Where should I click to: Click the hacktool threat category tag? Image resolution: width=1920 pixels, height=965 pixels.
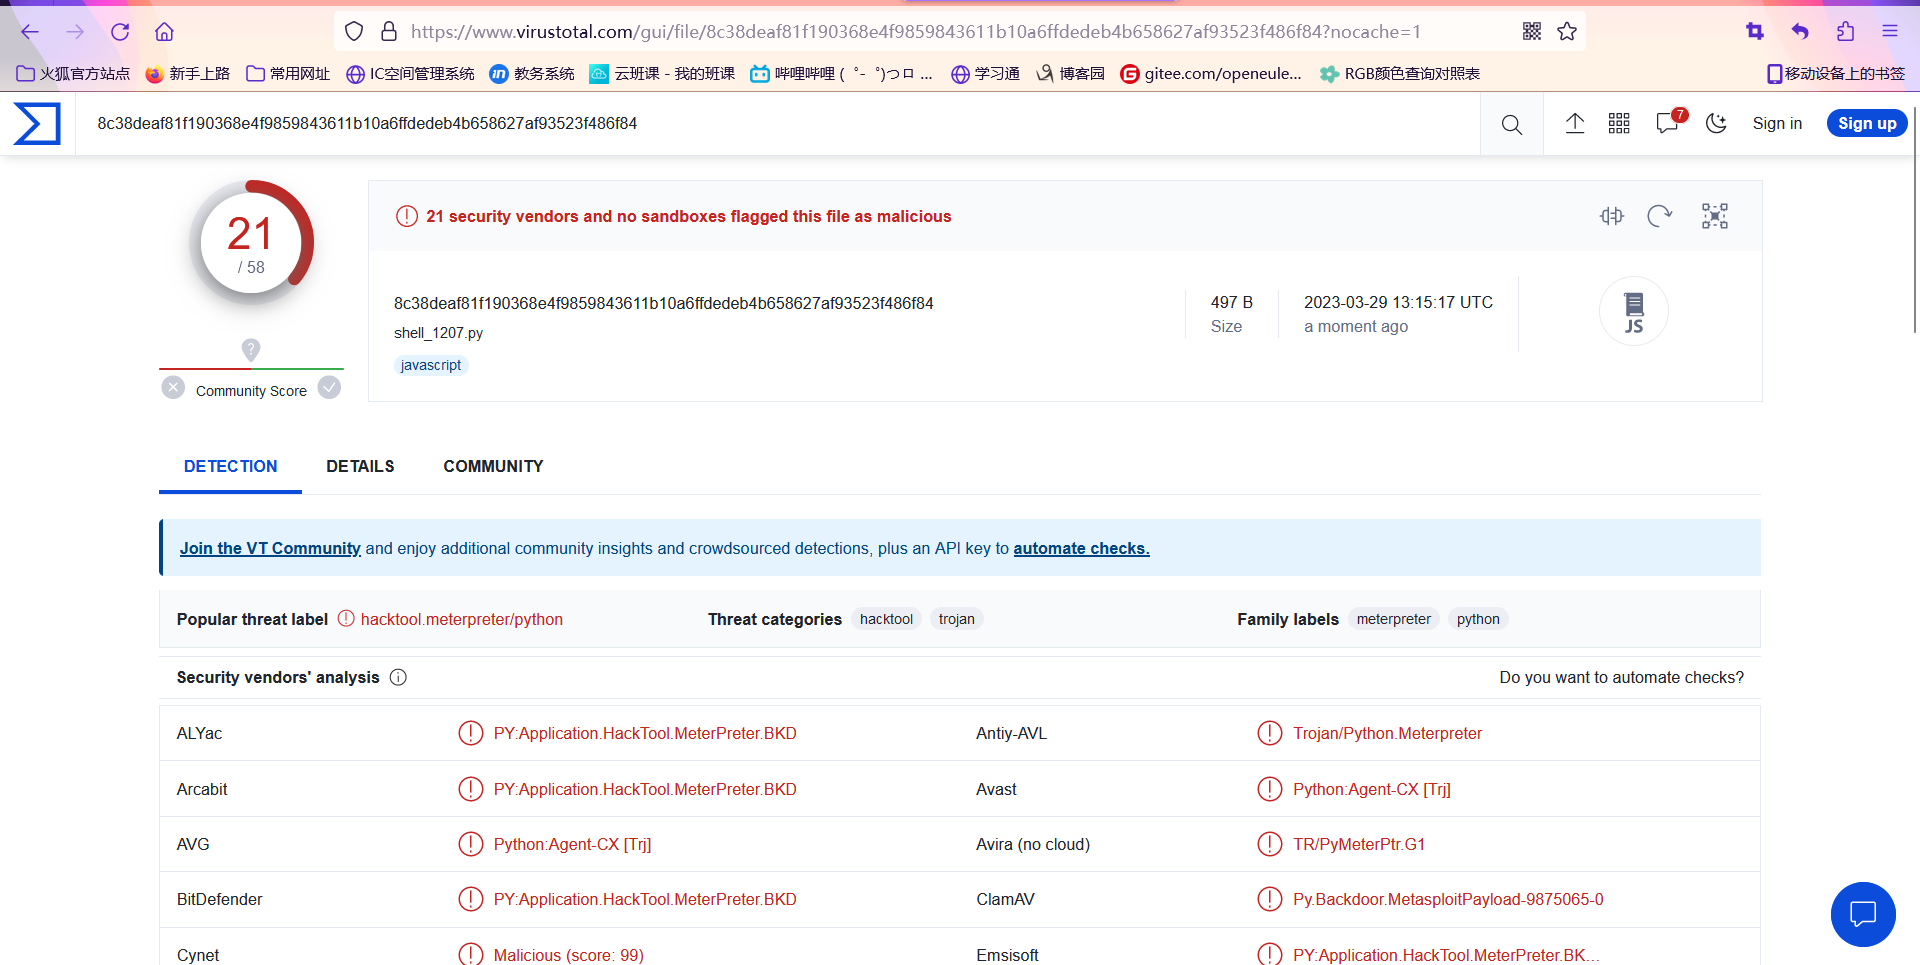pos(886,619)
